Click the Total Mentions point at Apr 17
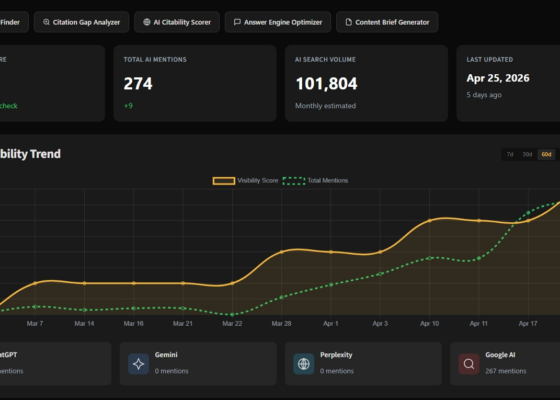Image resolution: width=560 pixels, height=400 pixels. (x=528, y=213)
